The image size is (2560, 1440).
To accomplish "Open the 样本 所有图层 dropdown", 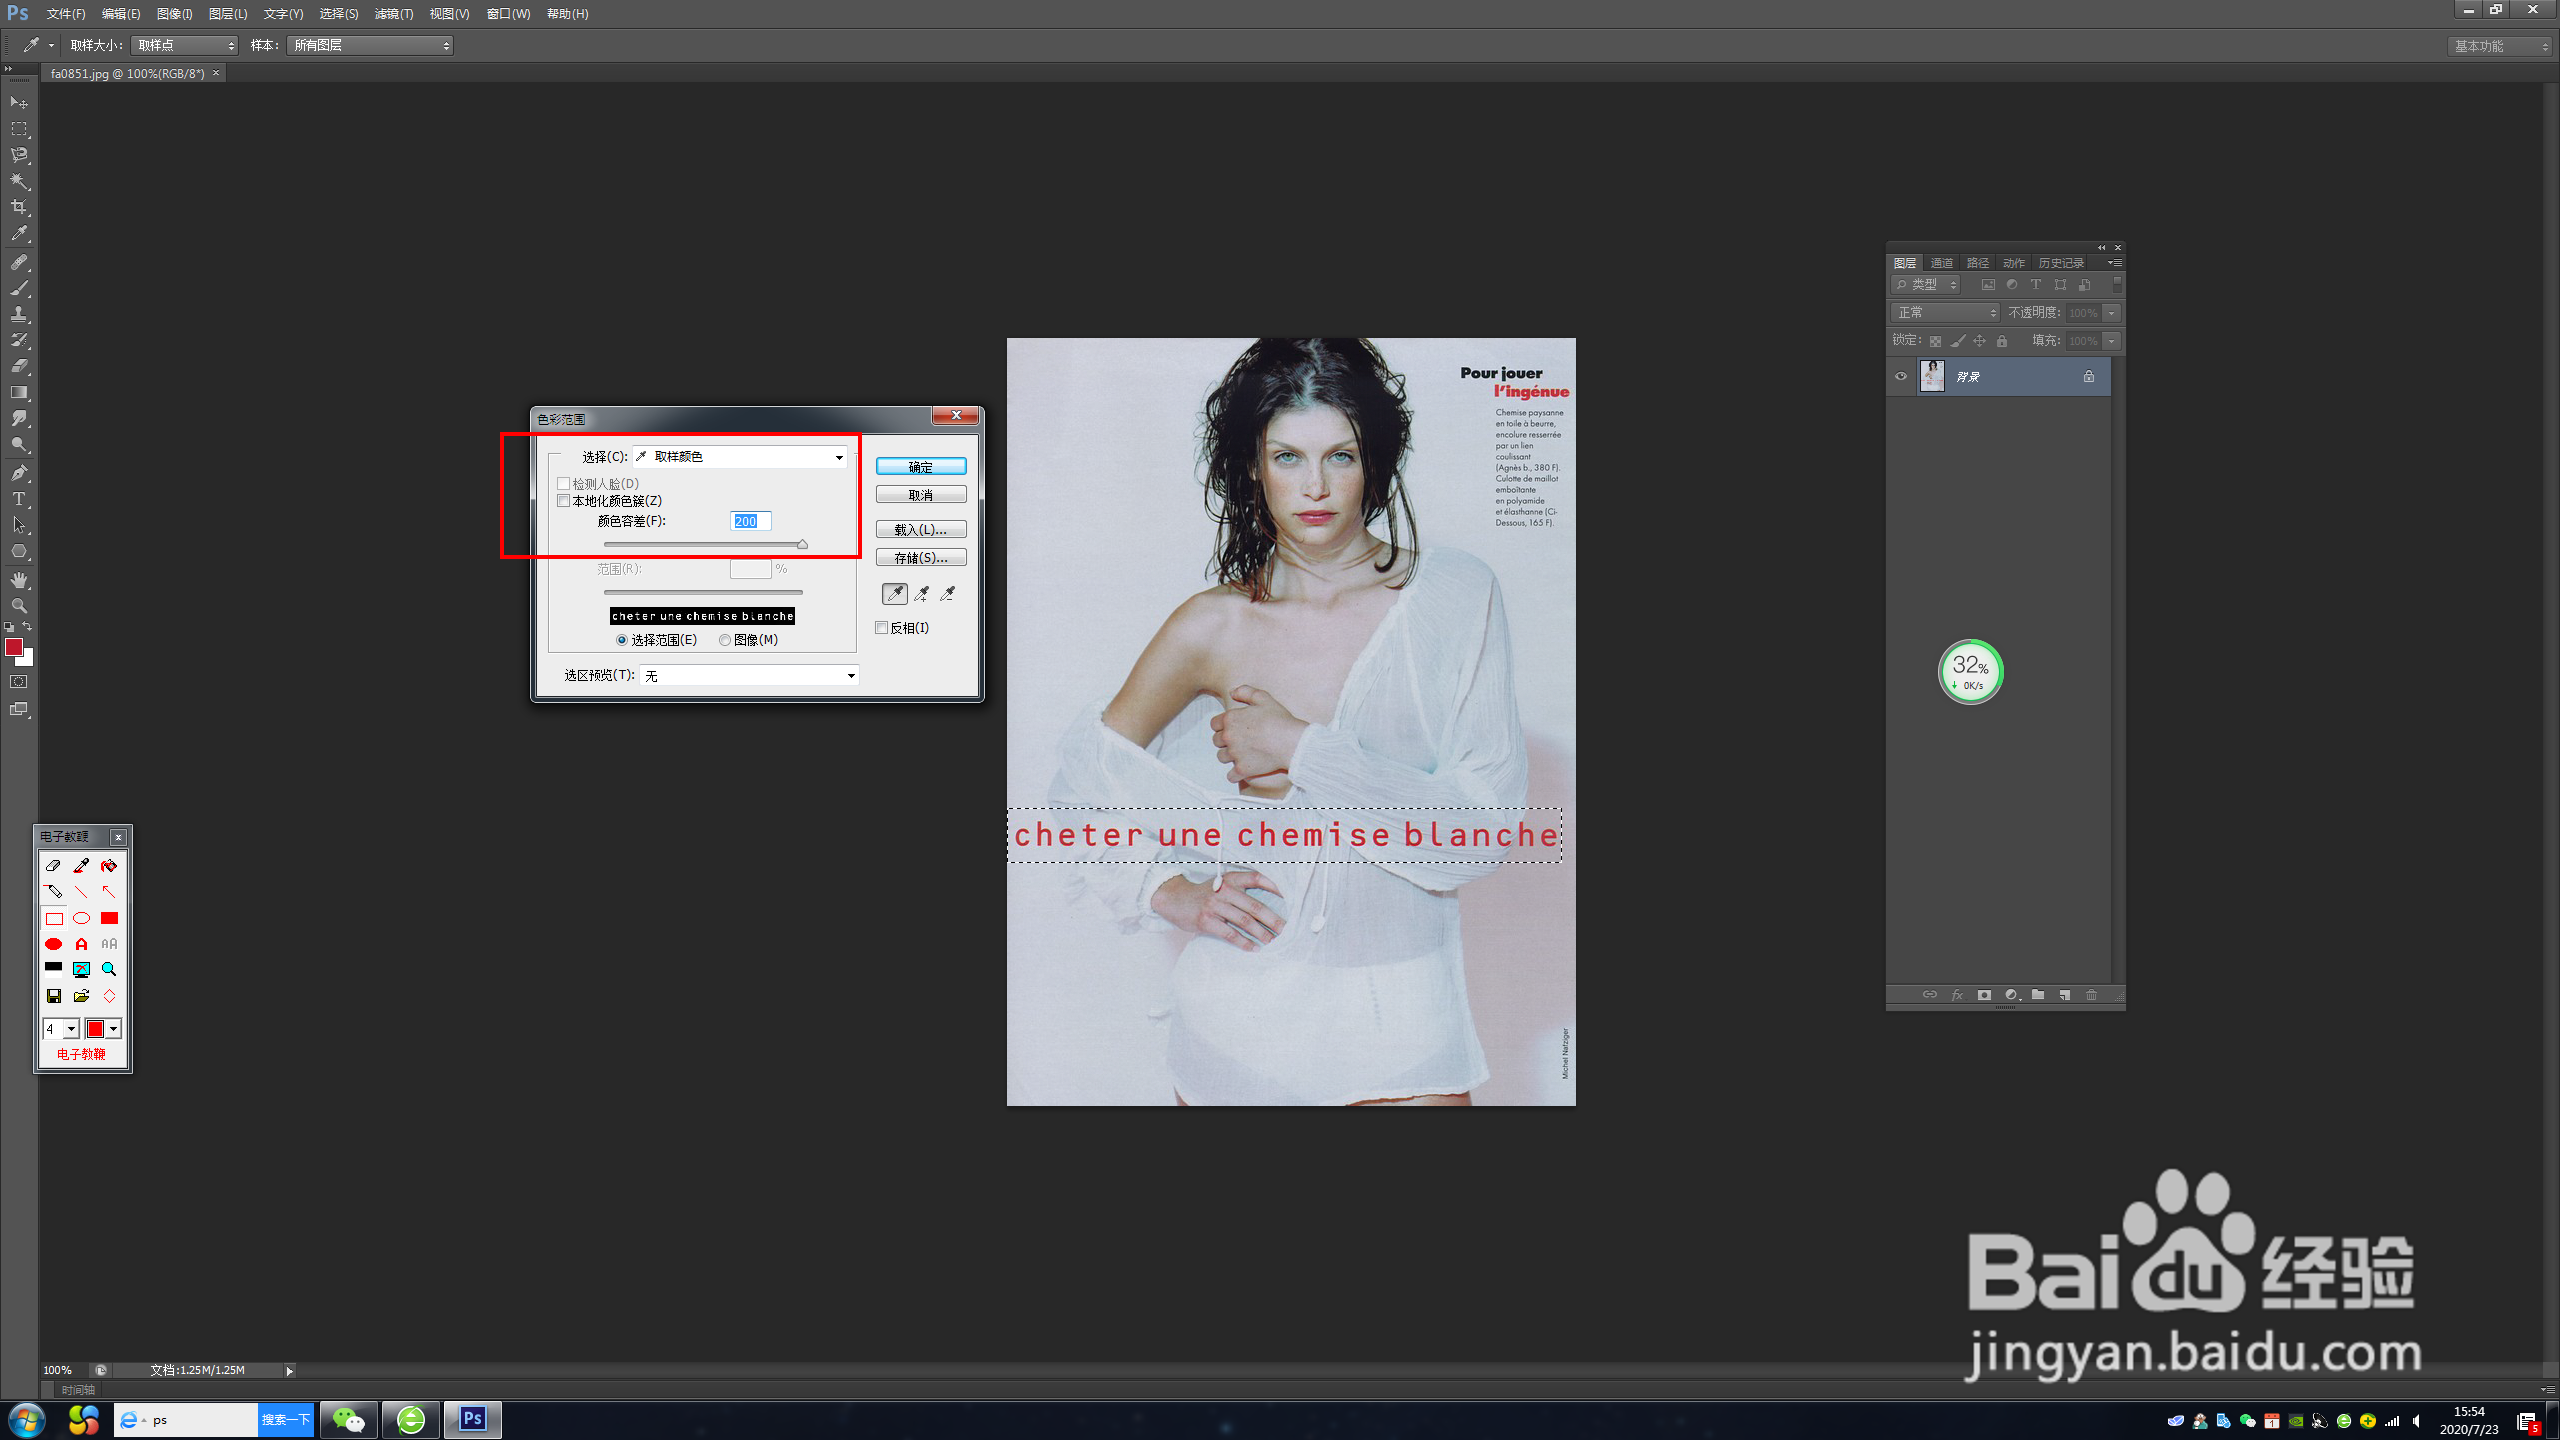I will pyautogui.click(x=370, y=45).
